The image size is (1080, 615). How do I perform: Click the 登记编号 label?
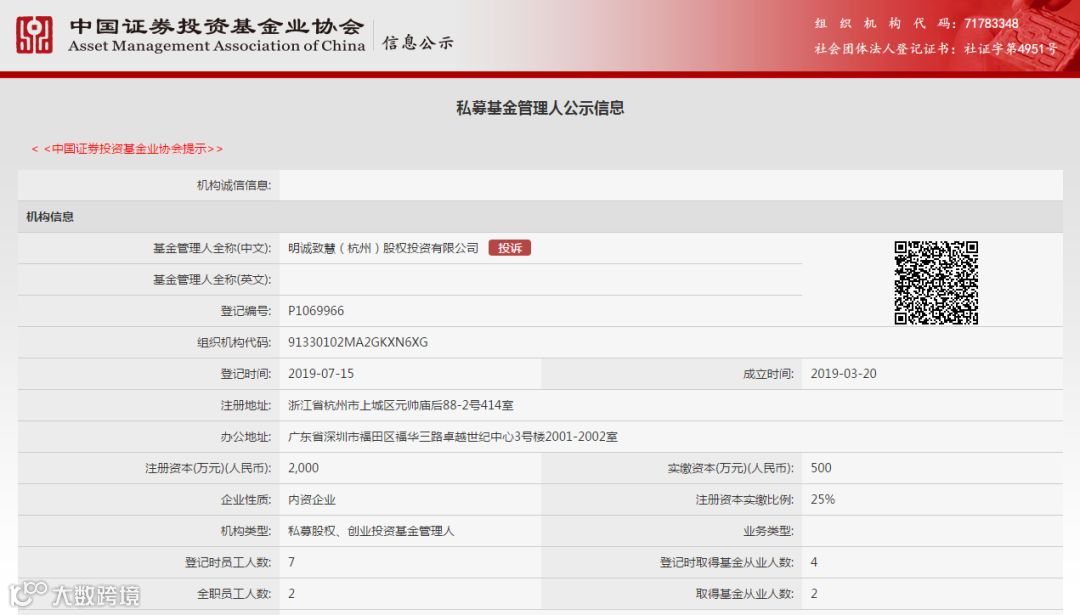245,311
